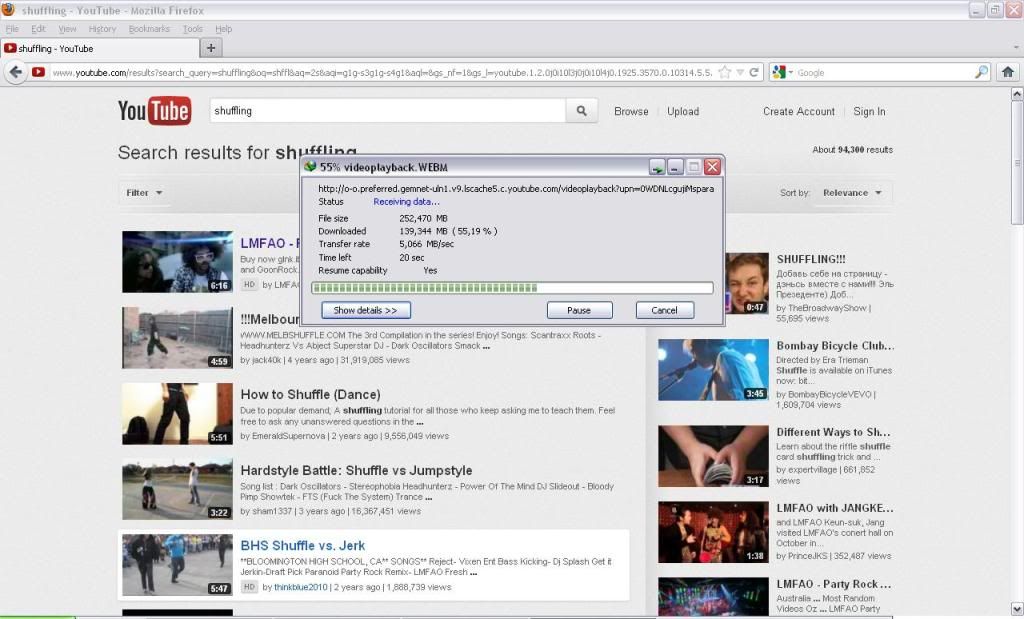Click the download progress bar

(x=511, y=288)
